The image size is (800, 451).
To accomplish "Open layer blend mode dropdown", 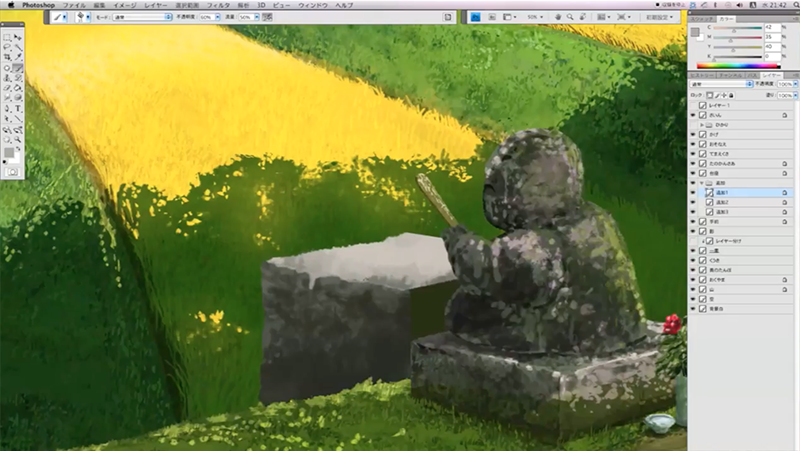I will tap(721, 84).
